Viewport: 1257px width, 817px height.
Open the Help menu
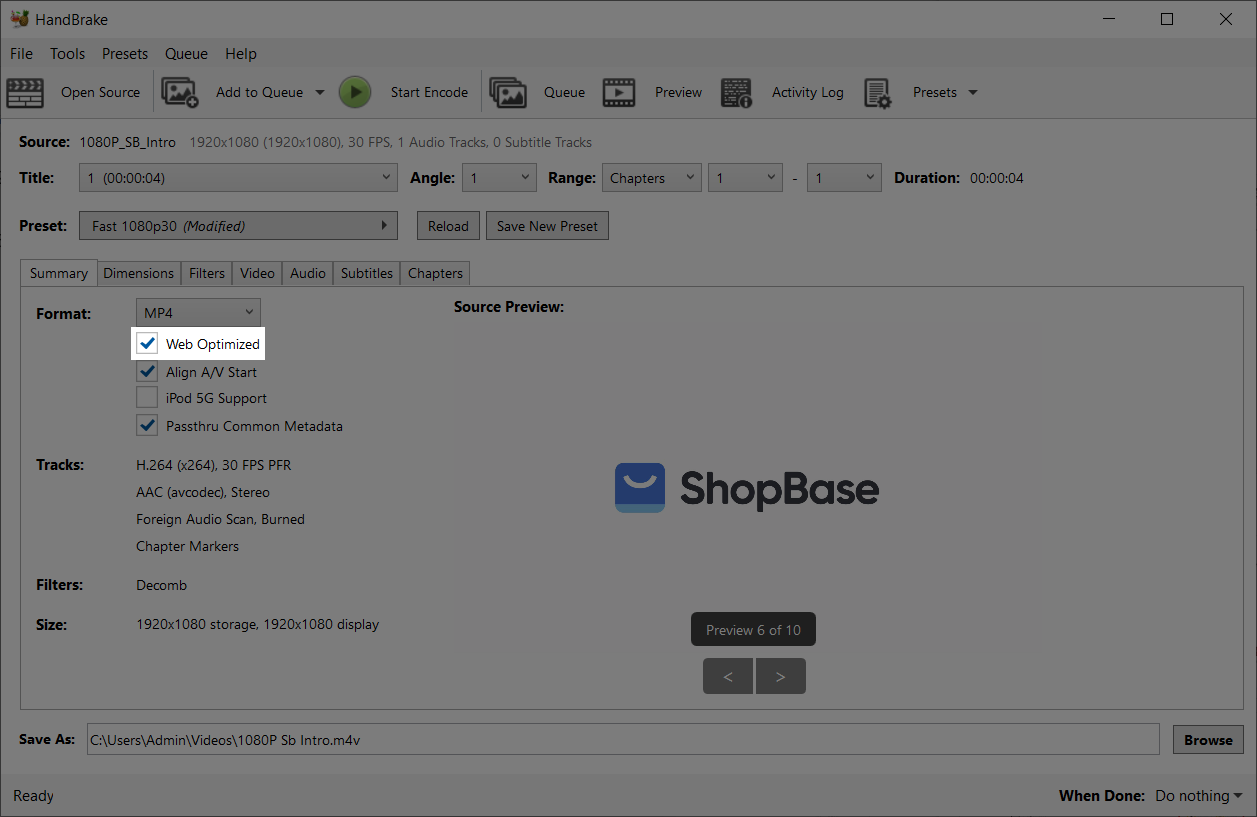(x=241, y=54)
